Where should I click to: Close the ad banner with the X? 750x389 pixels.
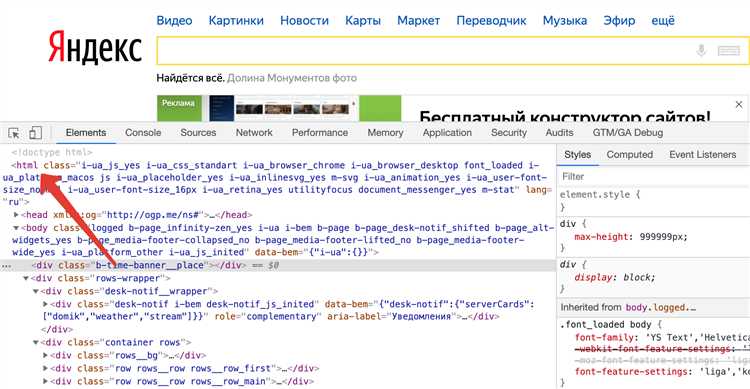[739, 104]
